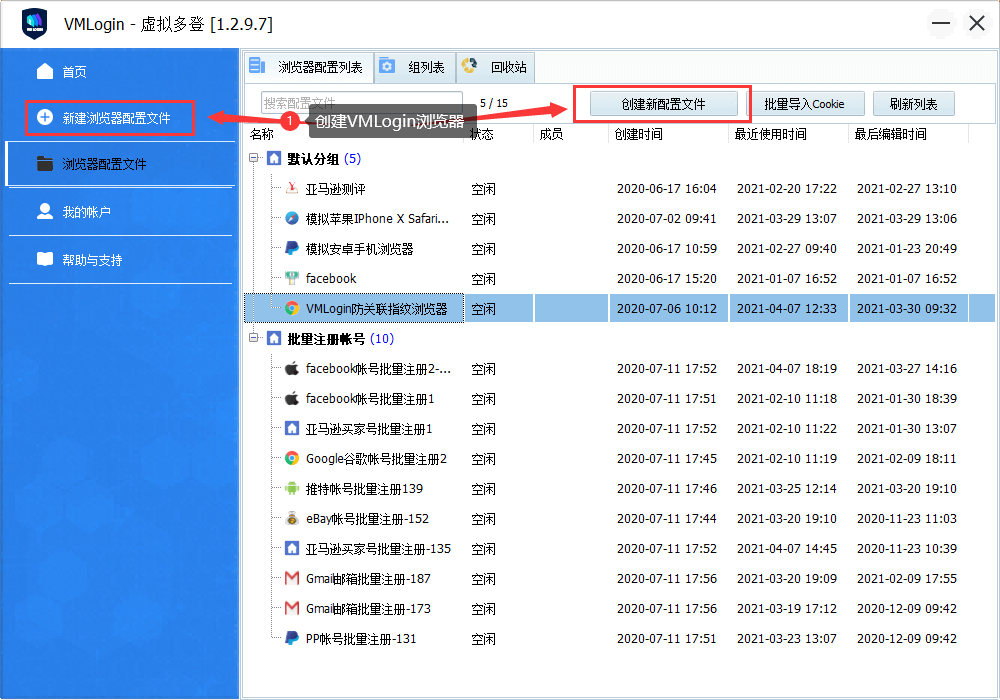1000x700 pixels.
Task: Click the home icon of 亚马逊买家号批量注册1
Action: pyautogui.click(x=291, y=428)
